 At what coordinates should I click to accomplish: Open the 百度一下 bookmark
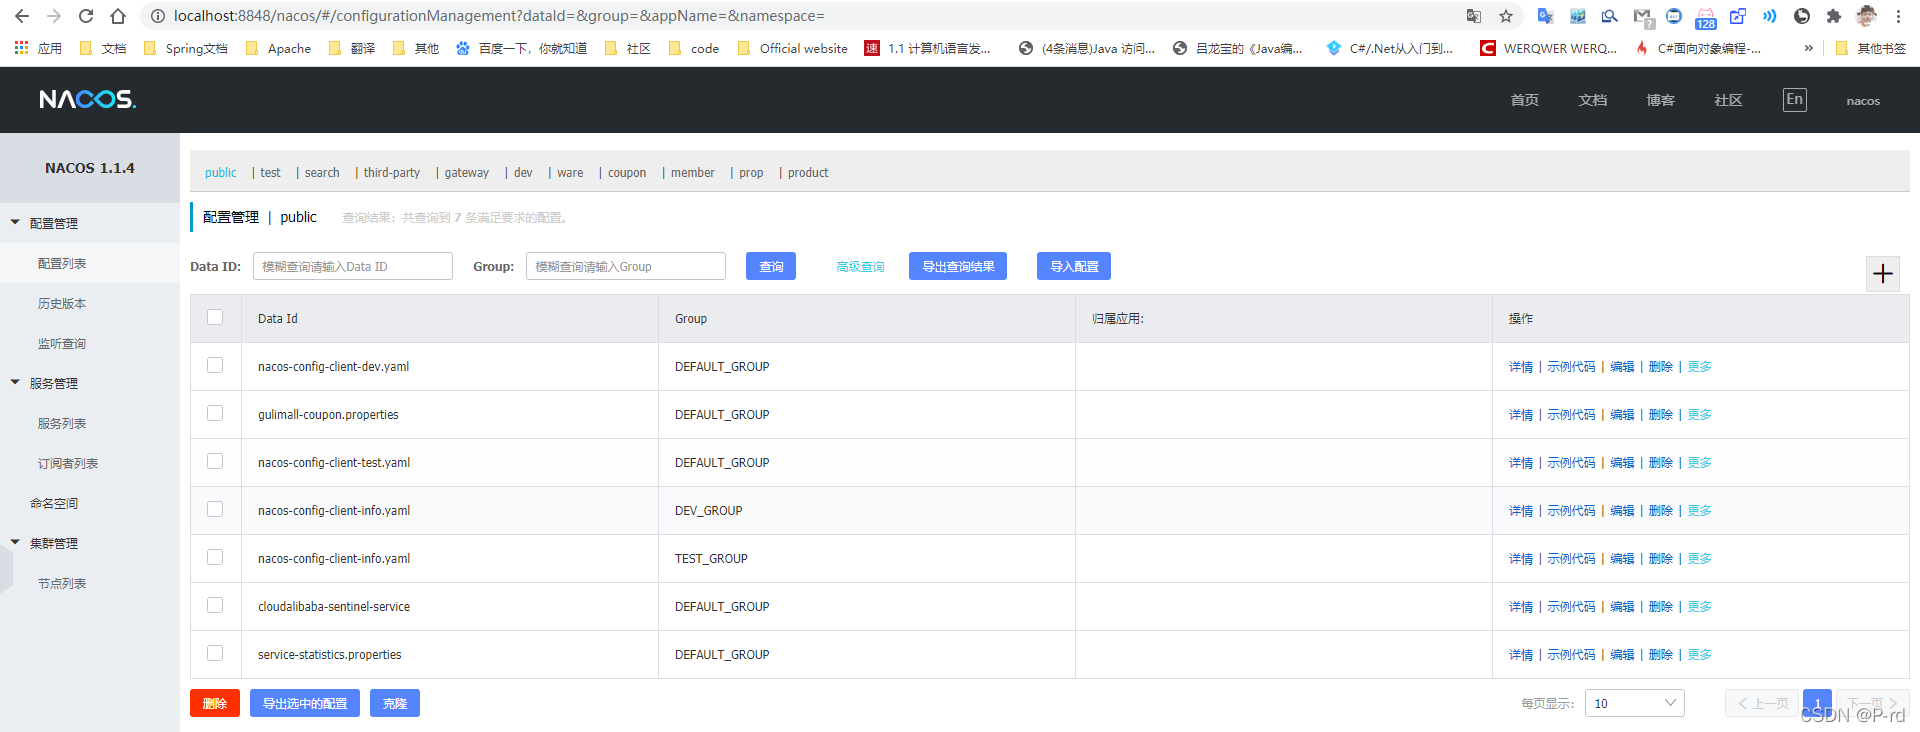pyautogui.click(x=521, y=48)
